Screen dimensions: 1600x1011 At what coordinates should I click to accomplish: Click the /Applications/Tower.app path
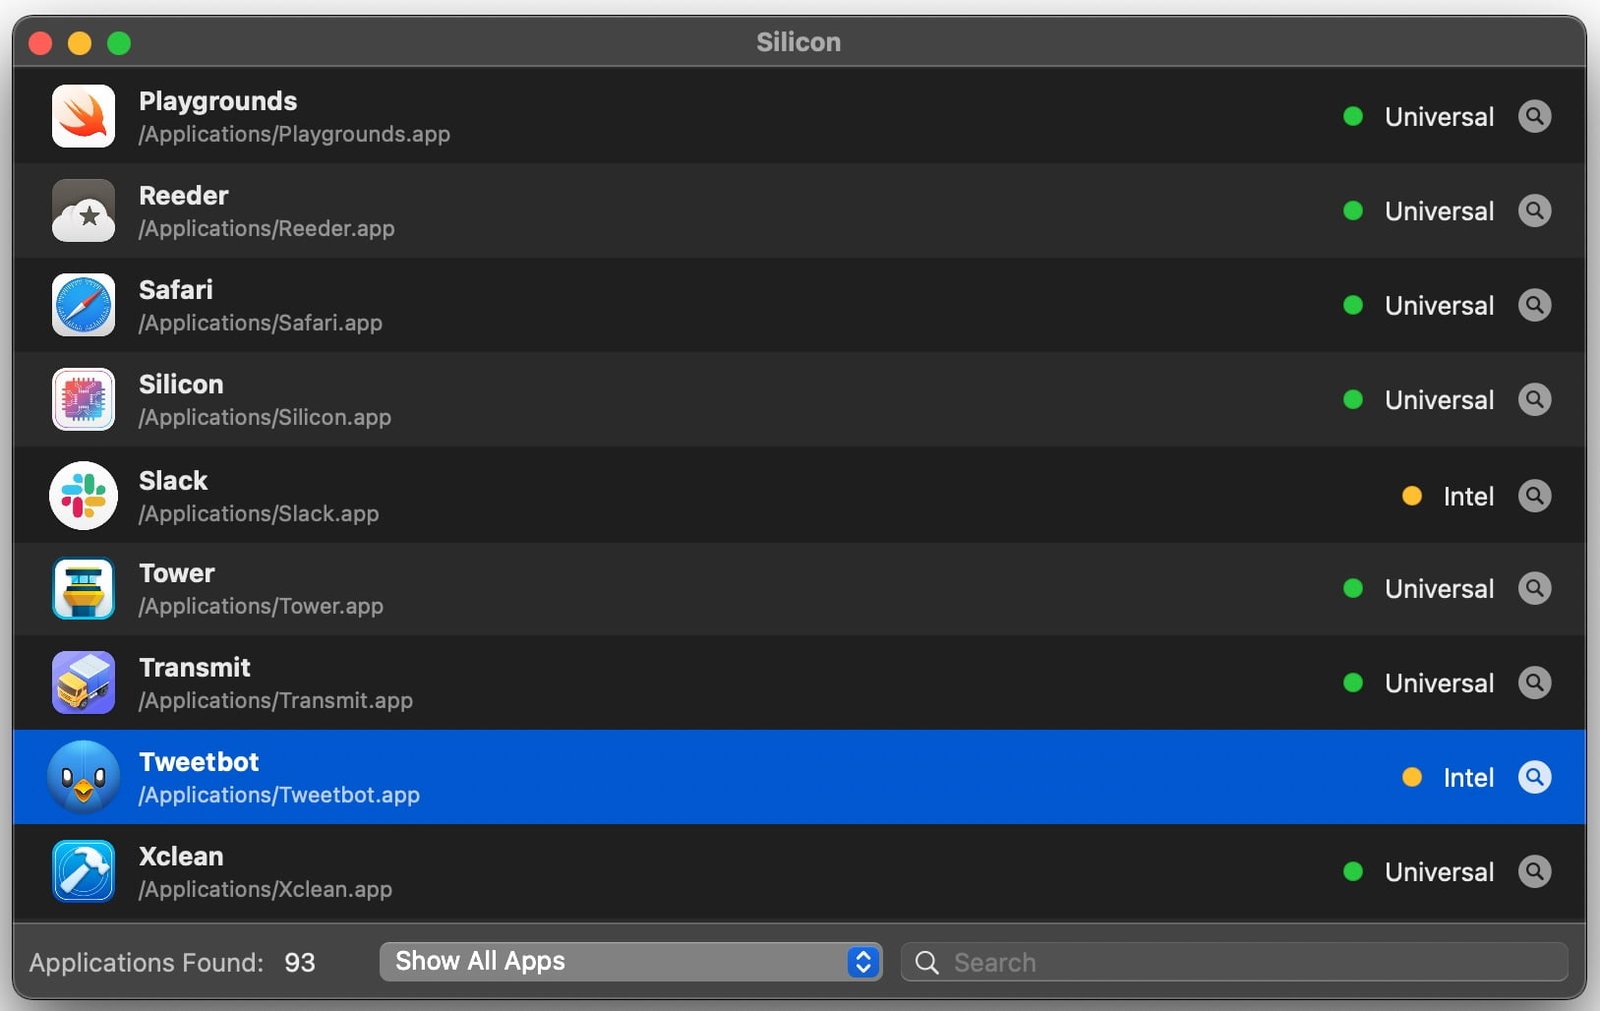[261, 606]
